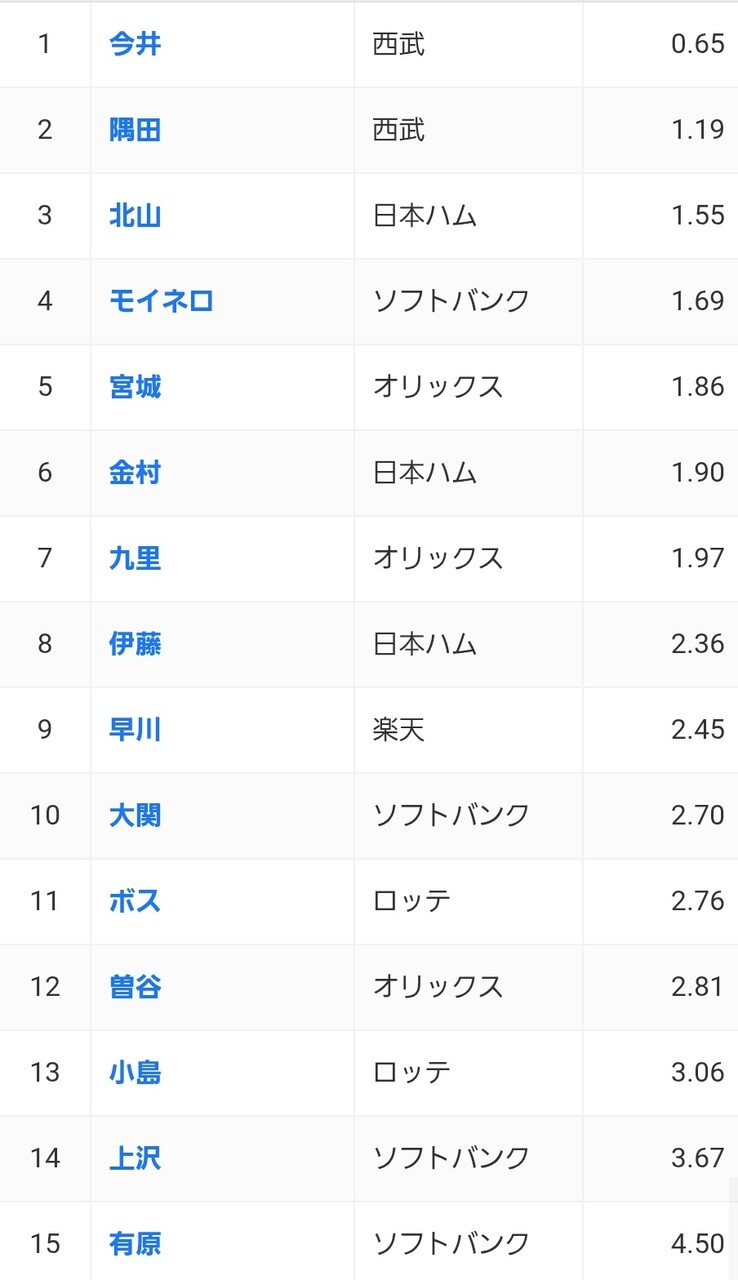This screenshot has height=1280, width=738.
Task: Open player link 北山
Action: click(x=135, y=216)
